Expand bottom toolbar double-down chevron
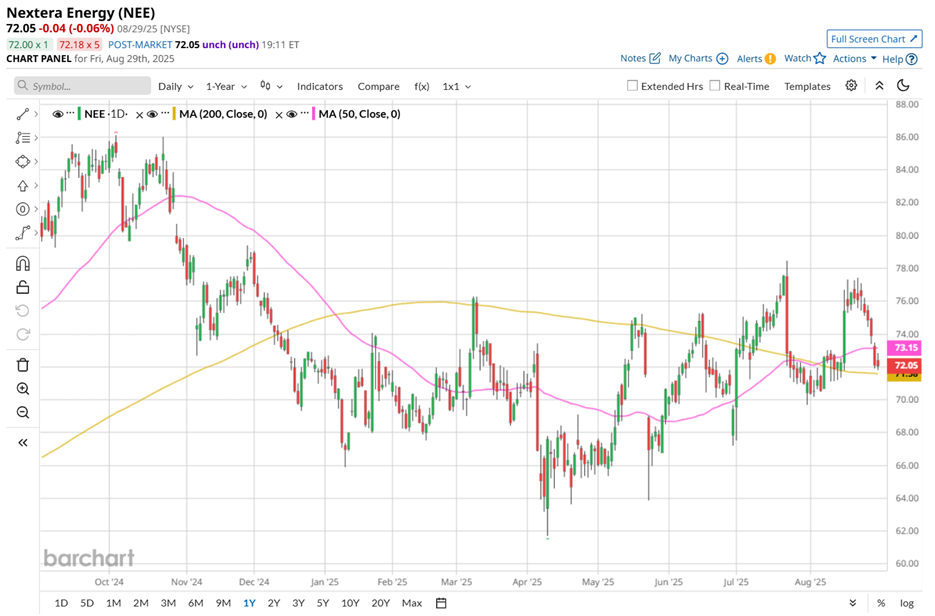 point(853,603)
